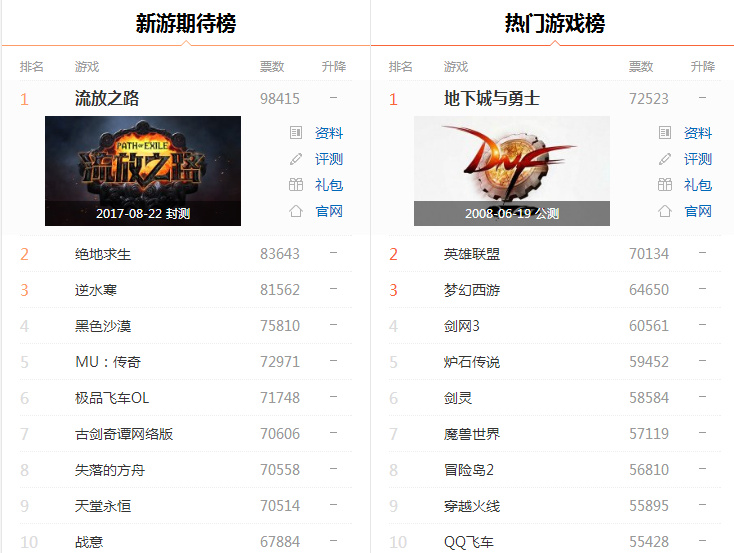
Task: Click the 礼包 gift icon under 地下城与勇士
Action: coord(665,185)
